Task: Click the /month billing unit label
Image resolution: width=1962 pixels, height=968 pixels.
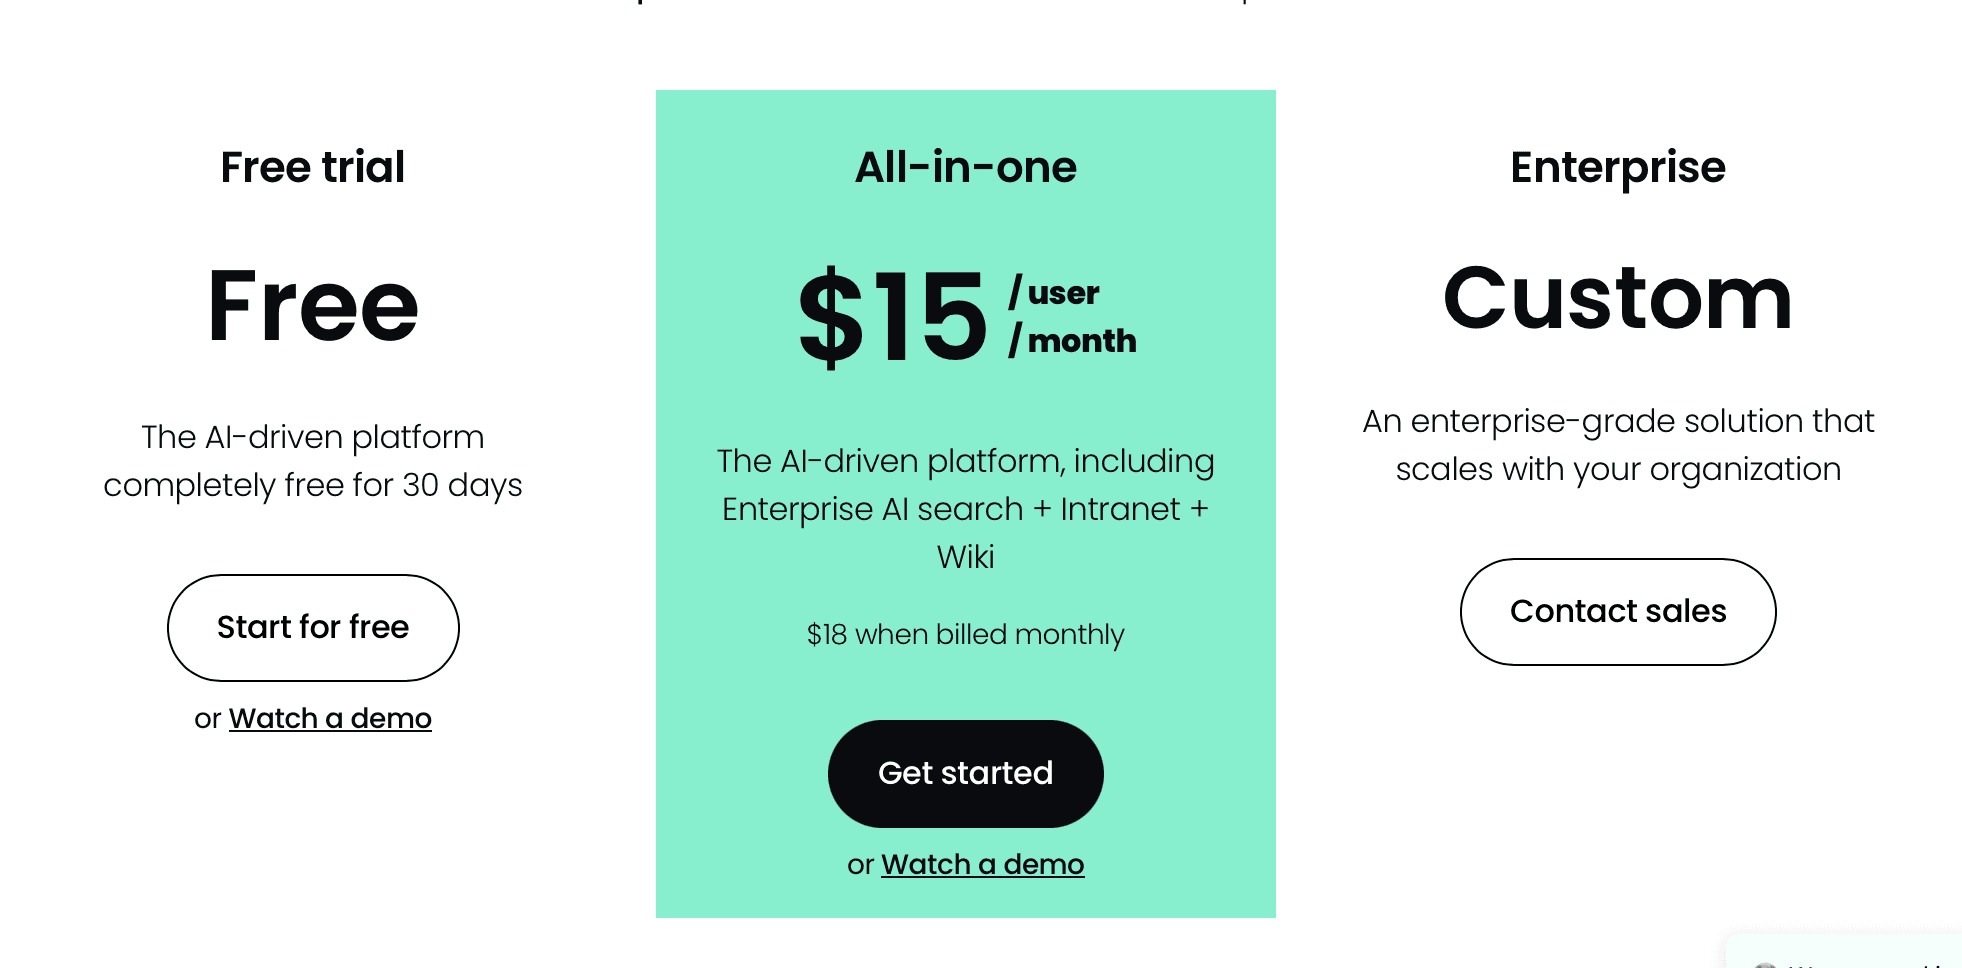Action: click(x=1073, y=341)
